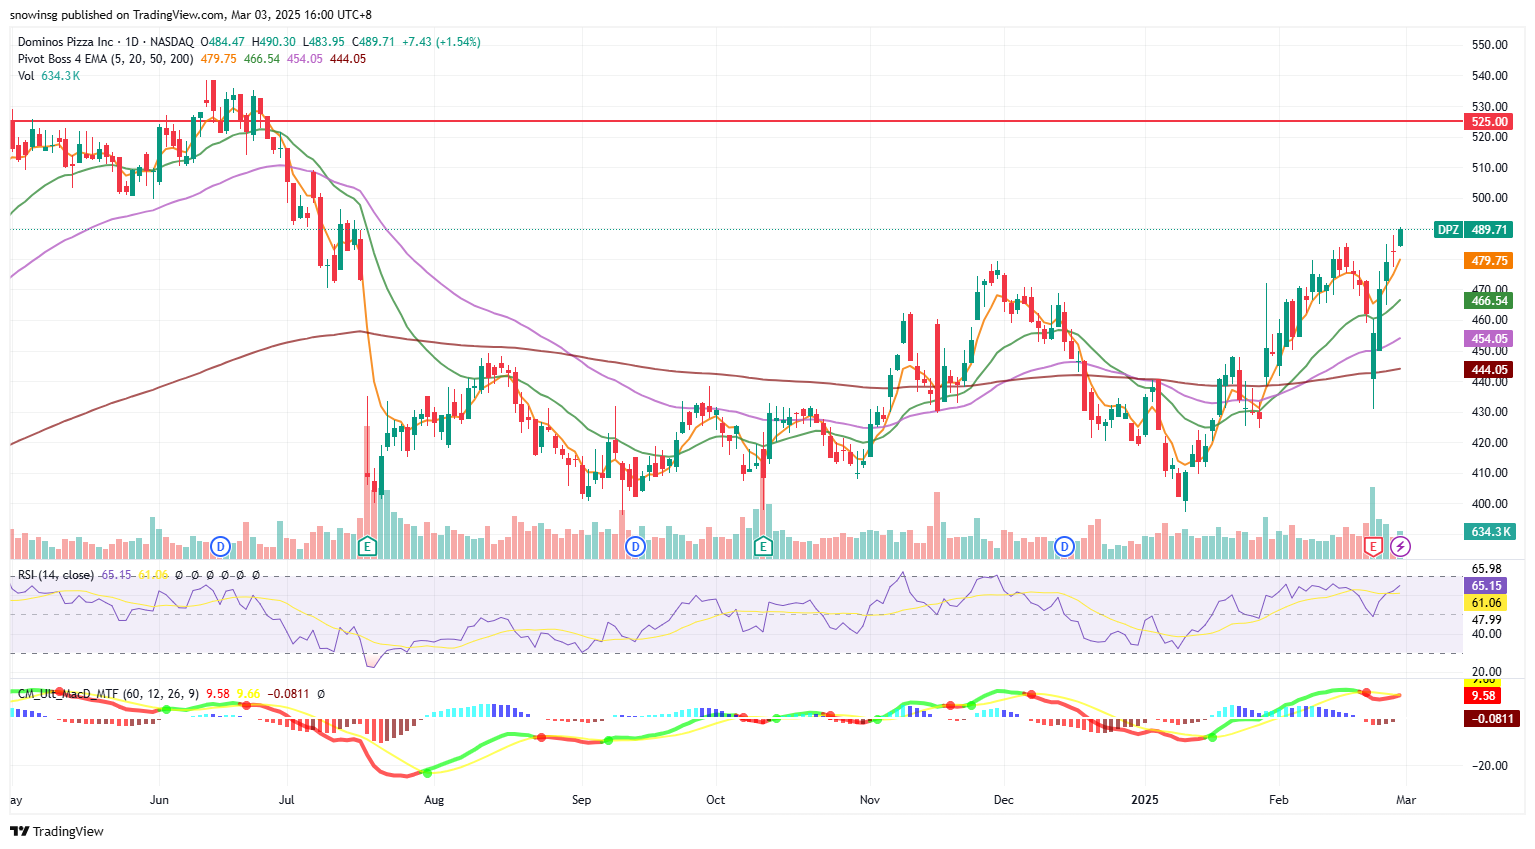Click the Jun label on time axis

(x=159, y=800)
